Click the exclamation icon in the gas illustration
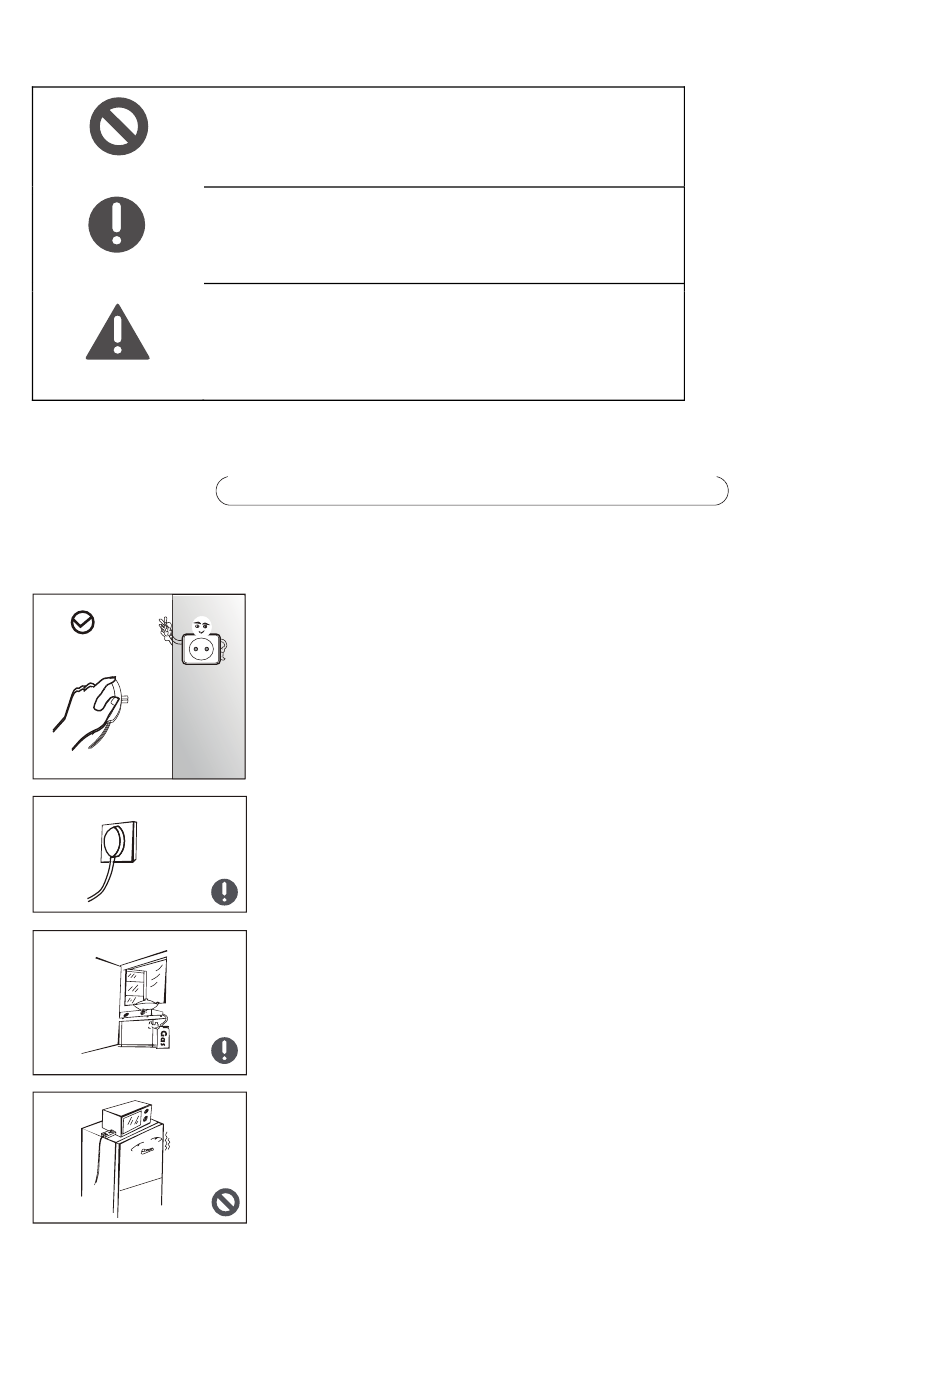This screenshot has height=1389, width=950. 225,1050
